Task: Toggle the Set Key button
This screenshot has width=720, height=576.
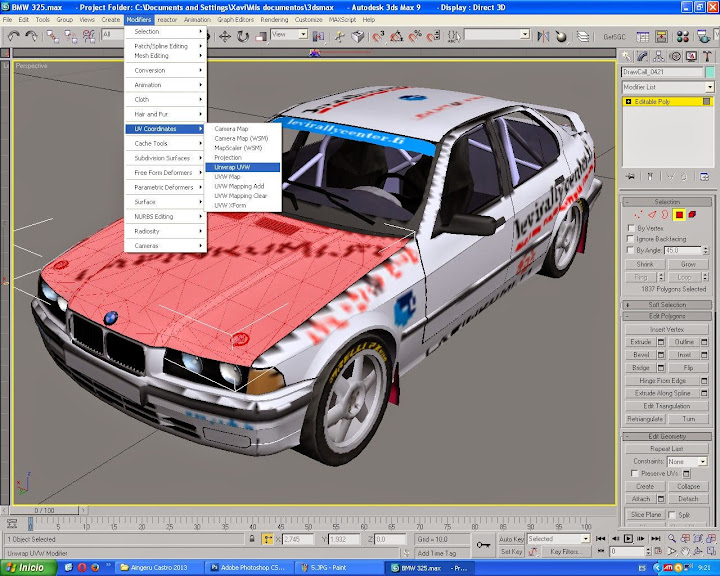Action: [x=511, y=551]
